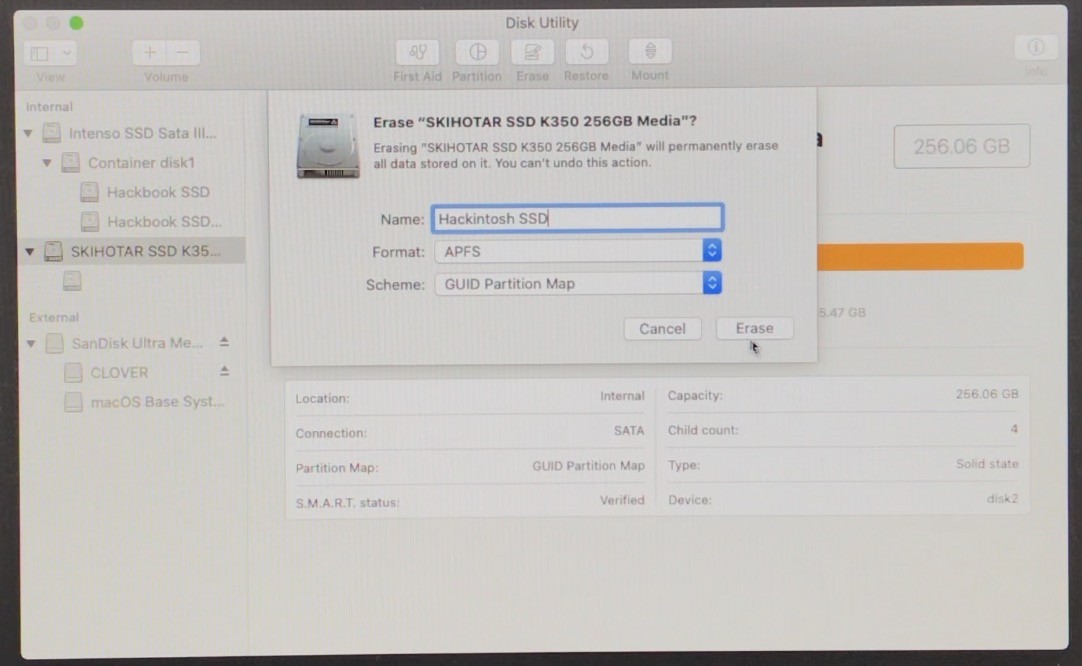Click the GUID Partition Map value in table
Screen dimensions: 1082x666
tap(588, 466)
